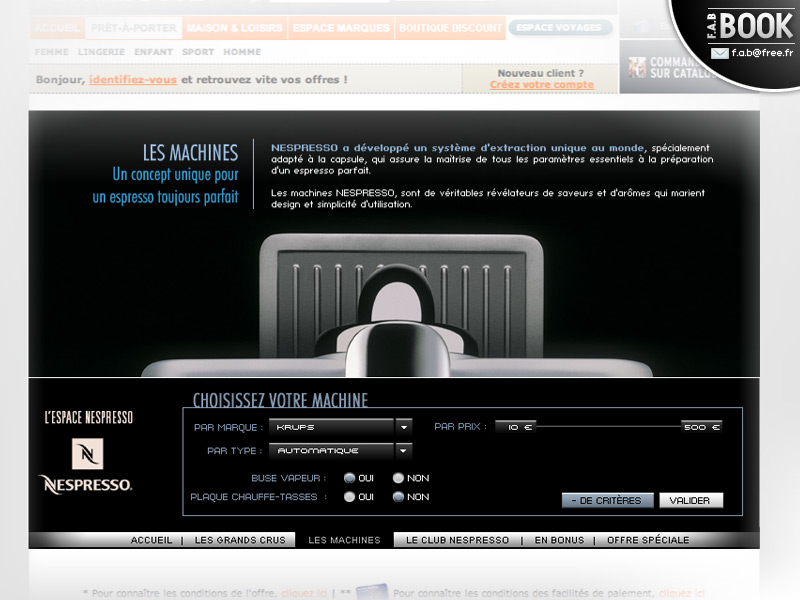Select NON for Plaque Chauffe-Tasses
Screen dimensions: 800x600
[x=398, y=497]
